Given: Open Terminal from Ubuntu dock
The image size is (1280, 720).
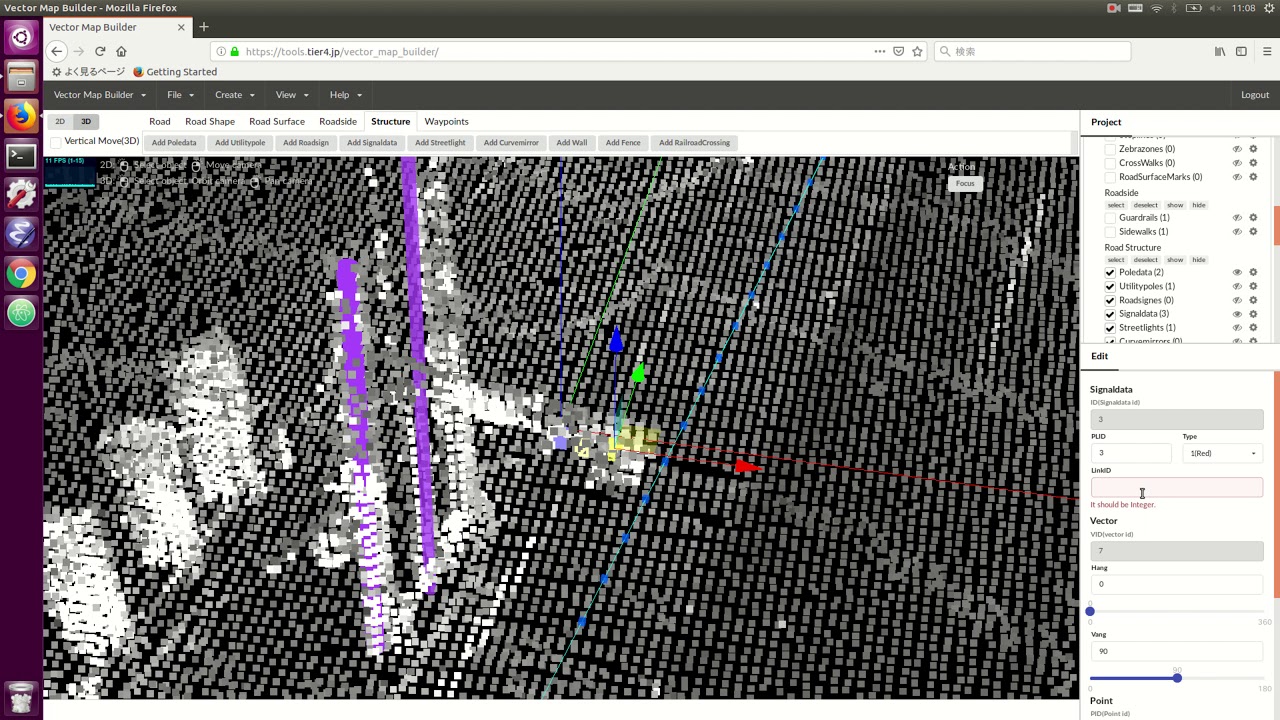Looking at the screenshot, I should tap(21, 156).
